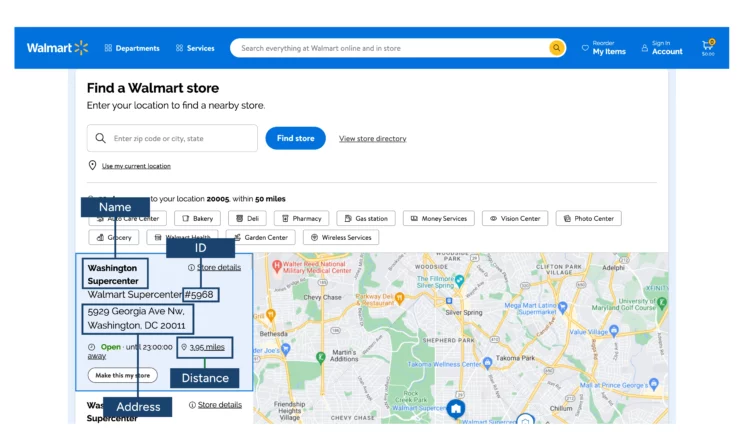The width and height of the screenshot is (744, 443).
Task: Click the Takoma Park label on map
Action: coord(515,358)
